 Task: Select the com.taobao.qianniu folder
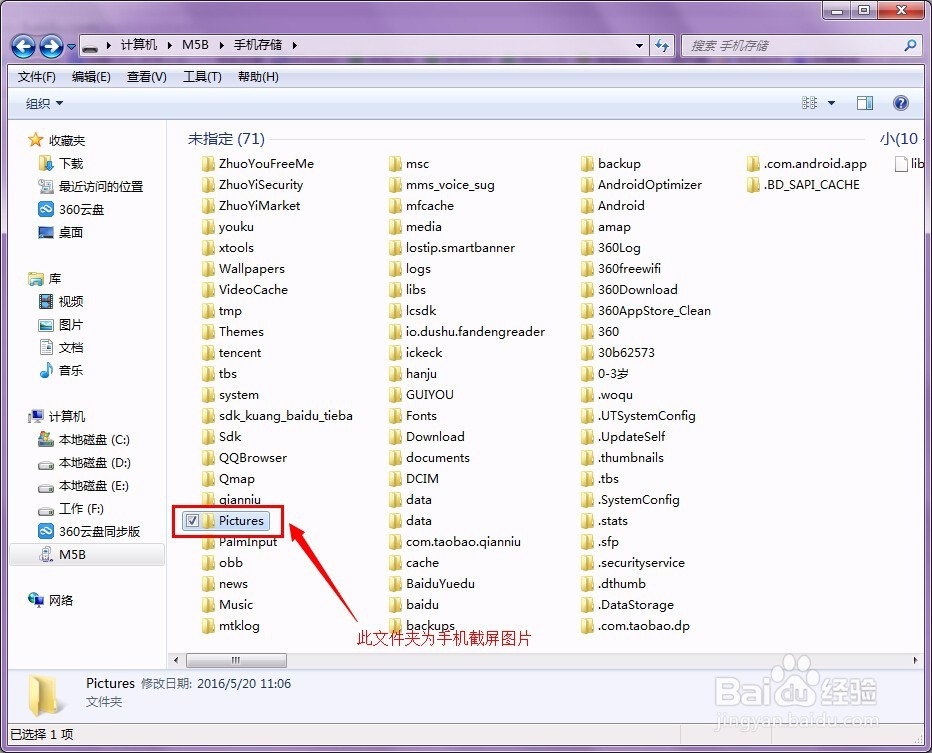[x=455, y=542]
